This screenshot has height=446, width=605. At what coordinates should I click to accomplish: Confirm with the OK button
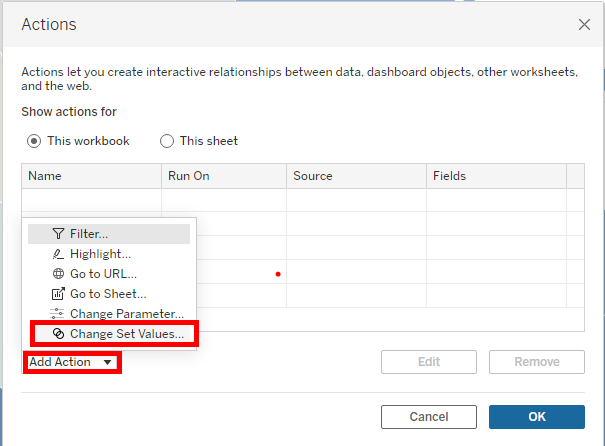(537, 417)
